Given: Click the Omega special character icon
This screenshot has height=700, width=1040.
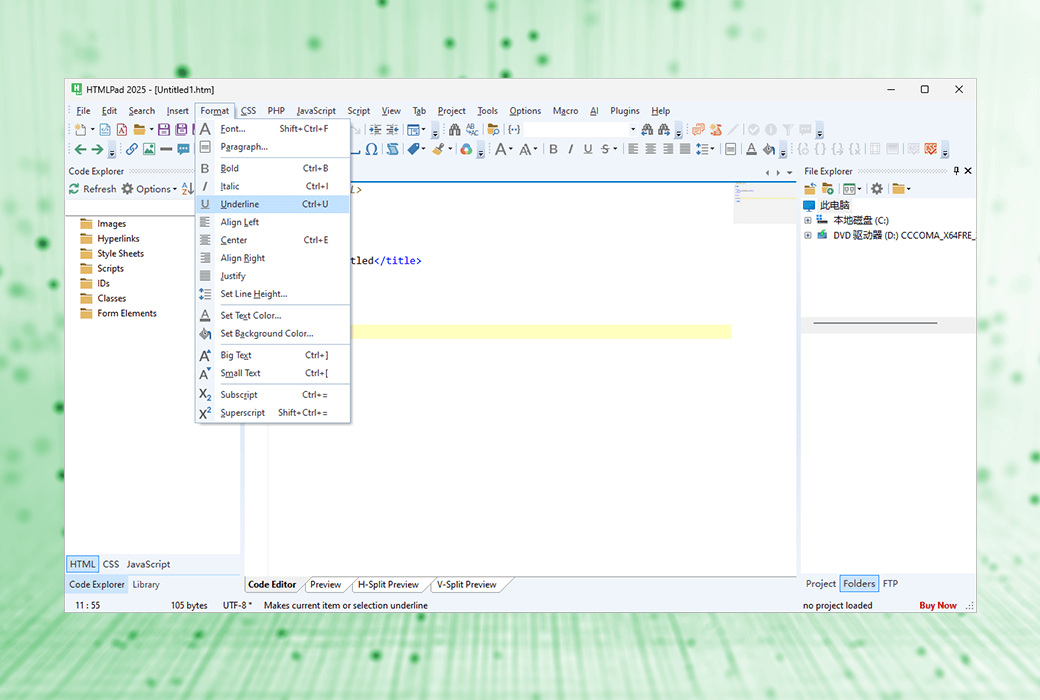Looking at the screenshot, I should tap(372, 149).
